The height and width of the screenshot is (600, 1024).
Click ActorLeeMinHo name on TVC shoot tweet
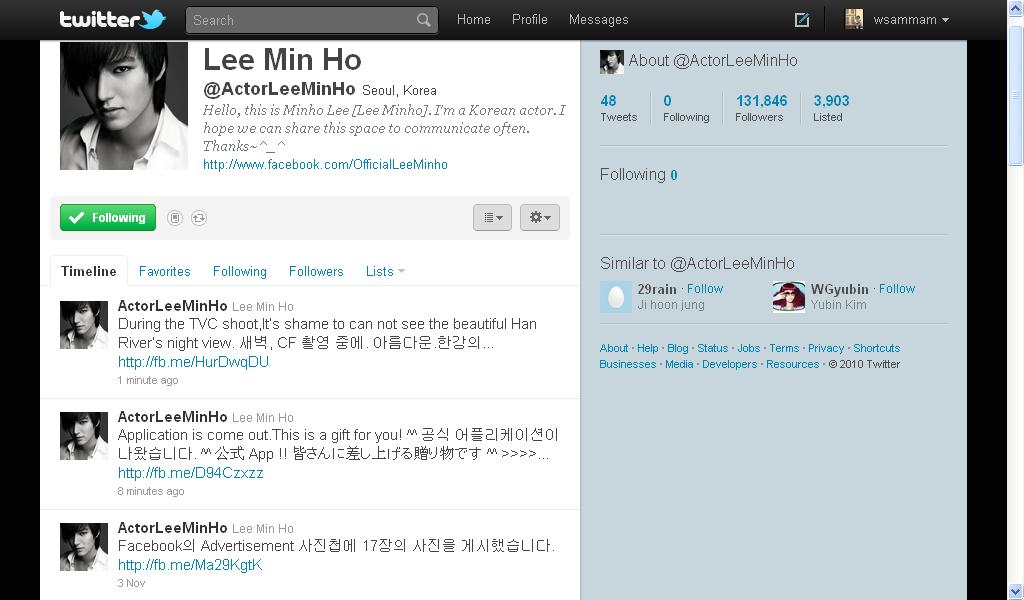172,306
